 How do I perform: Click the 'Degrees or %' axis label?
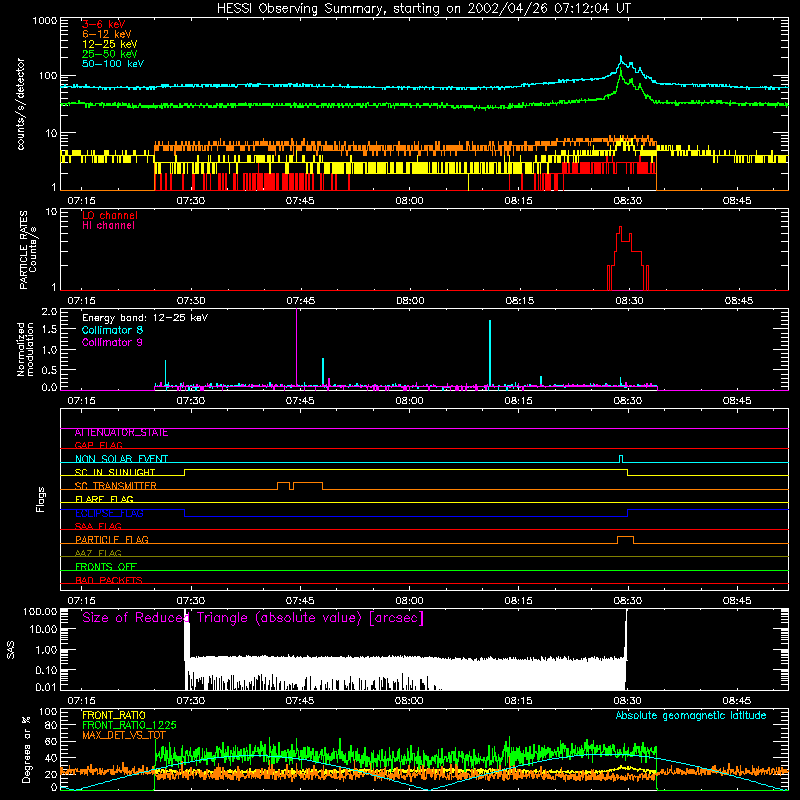(x=26, y=749)
